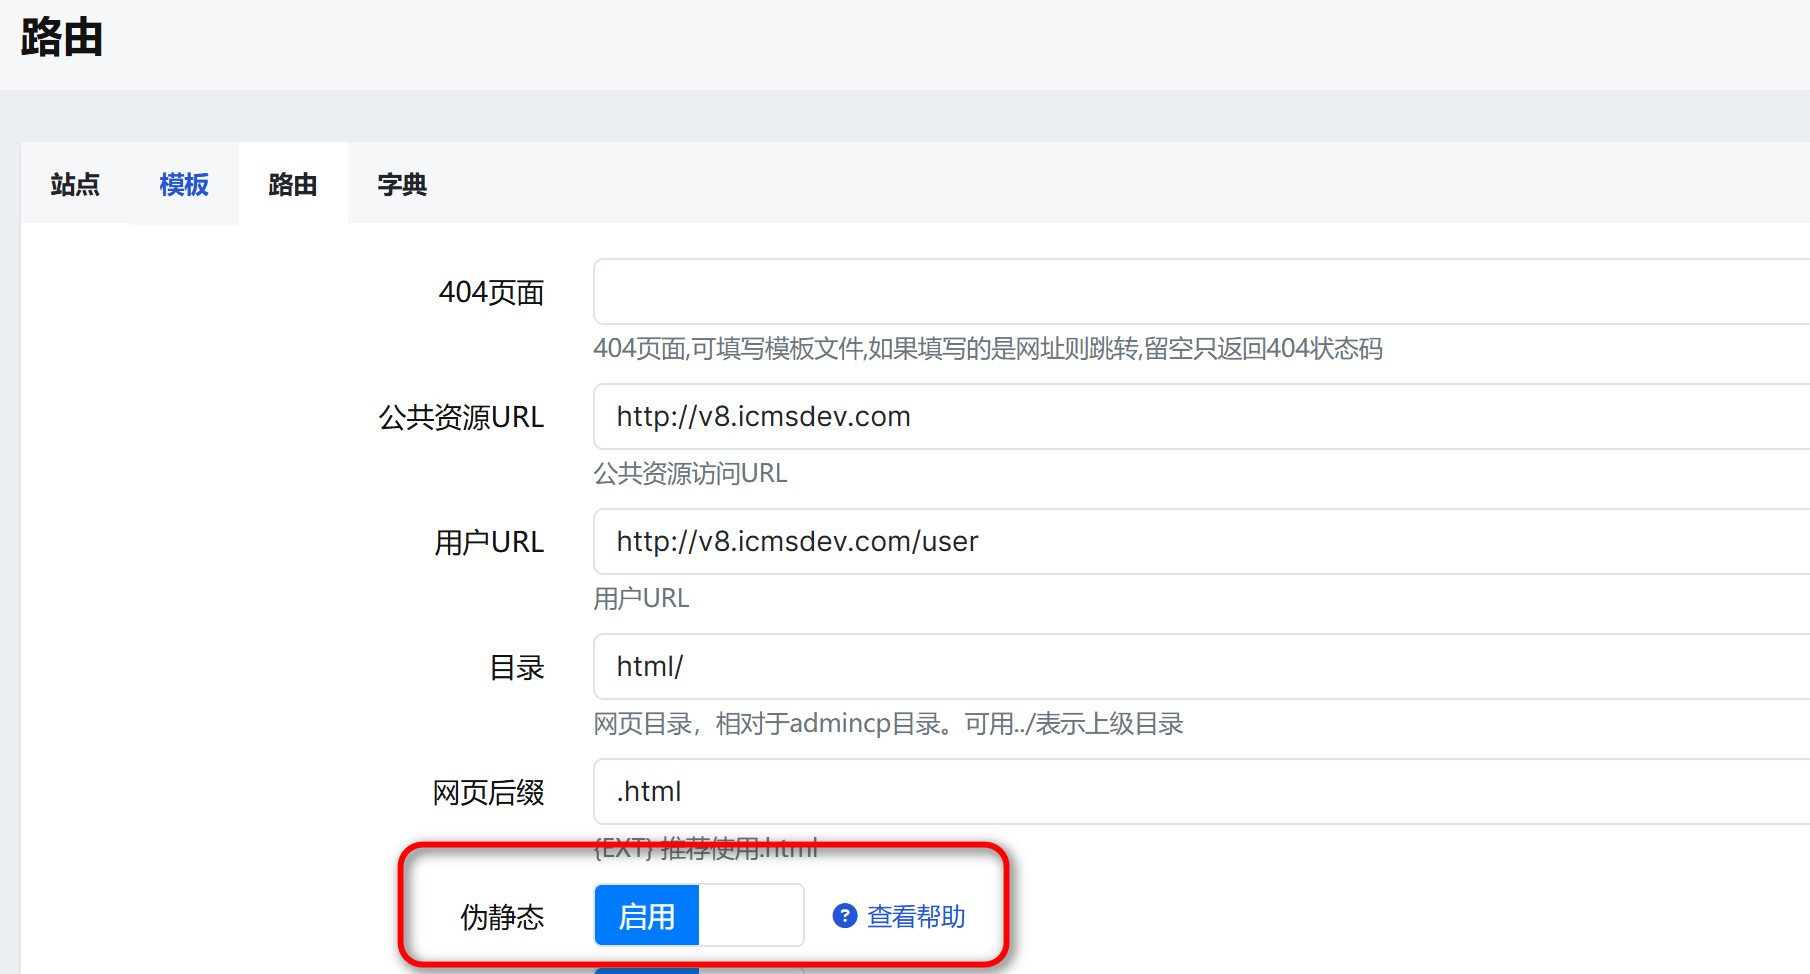Open the 查看帮助 link beside 伪静态
The image size is (1810, 974).
(915, 916)
